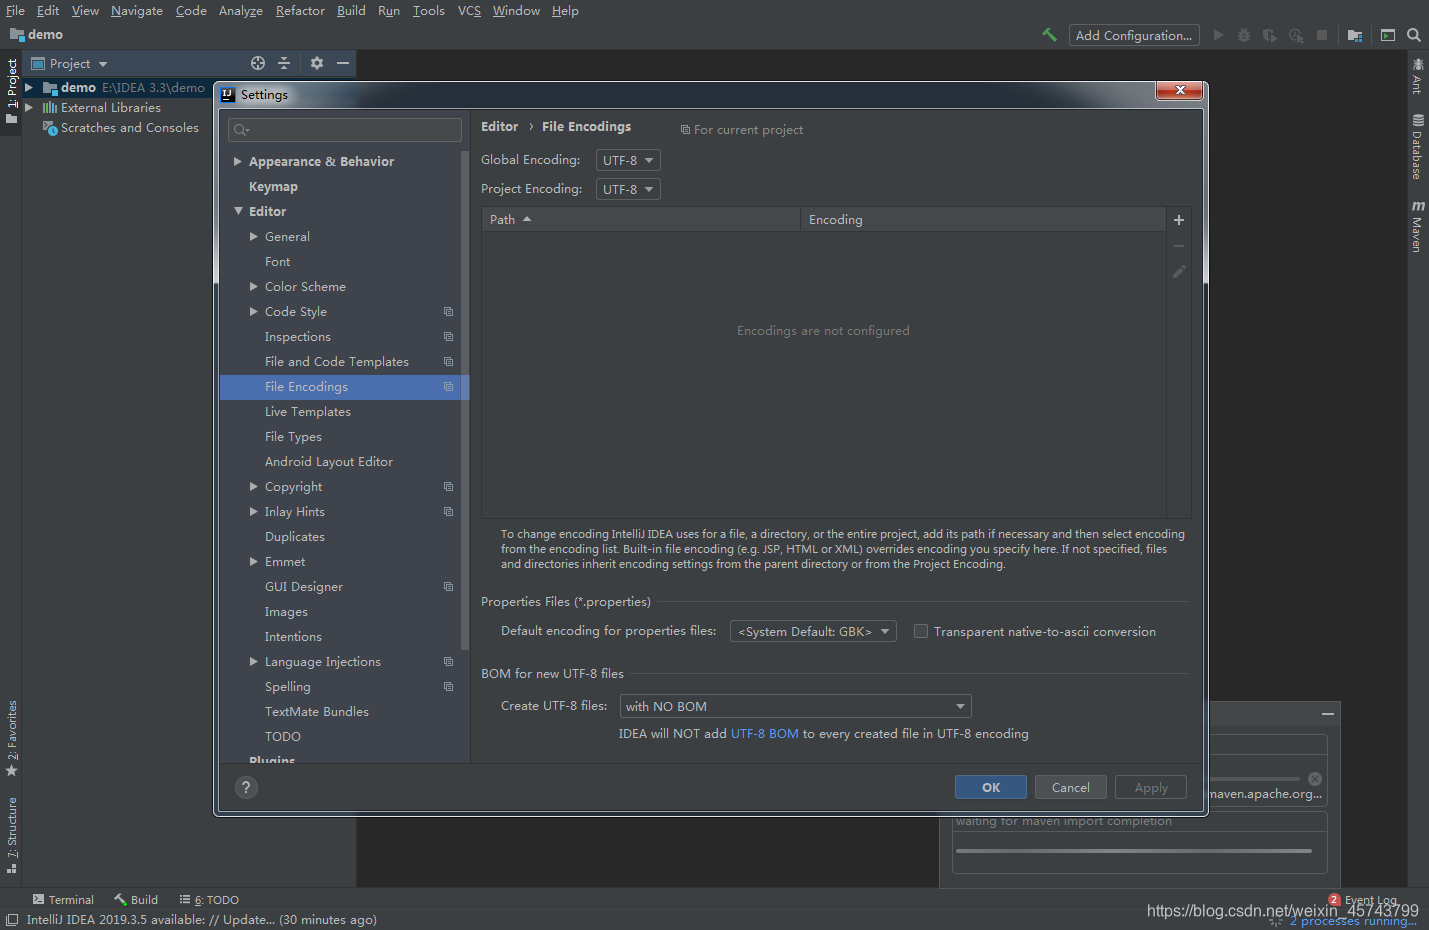Click the Collapse All icon in Project panel
The image size is (1429, 930).
click(284, 63)
